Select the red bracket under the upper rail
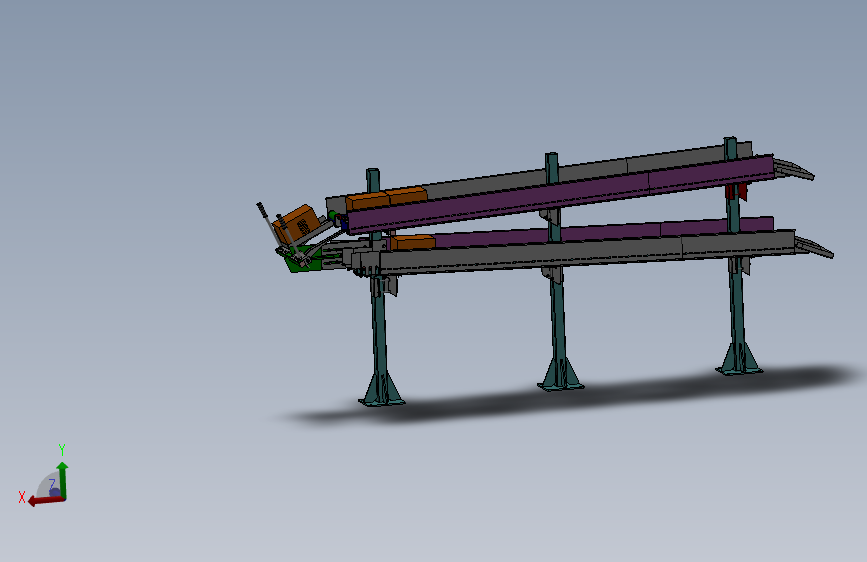The height and width of the screenshot is (562, 867). pos(737,191)
